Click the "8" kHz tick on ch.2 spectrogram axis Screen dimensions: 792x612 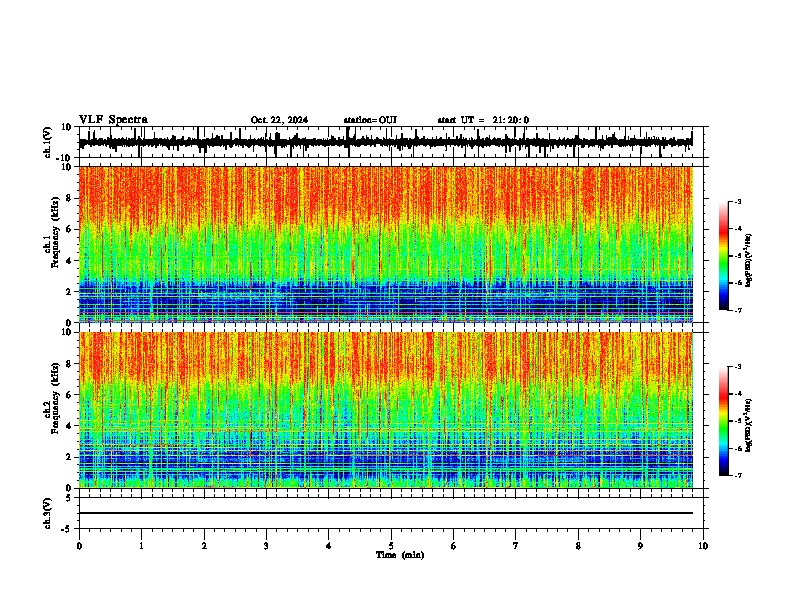pyautogui.click(x=69, y=364)
